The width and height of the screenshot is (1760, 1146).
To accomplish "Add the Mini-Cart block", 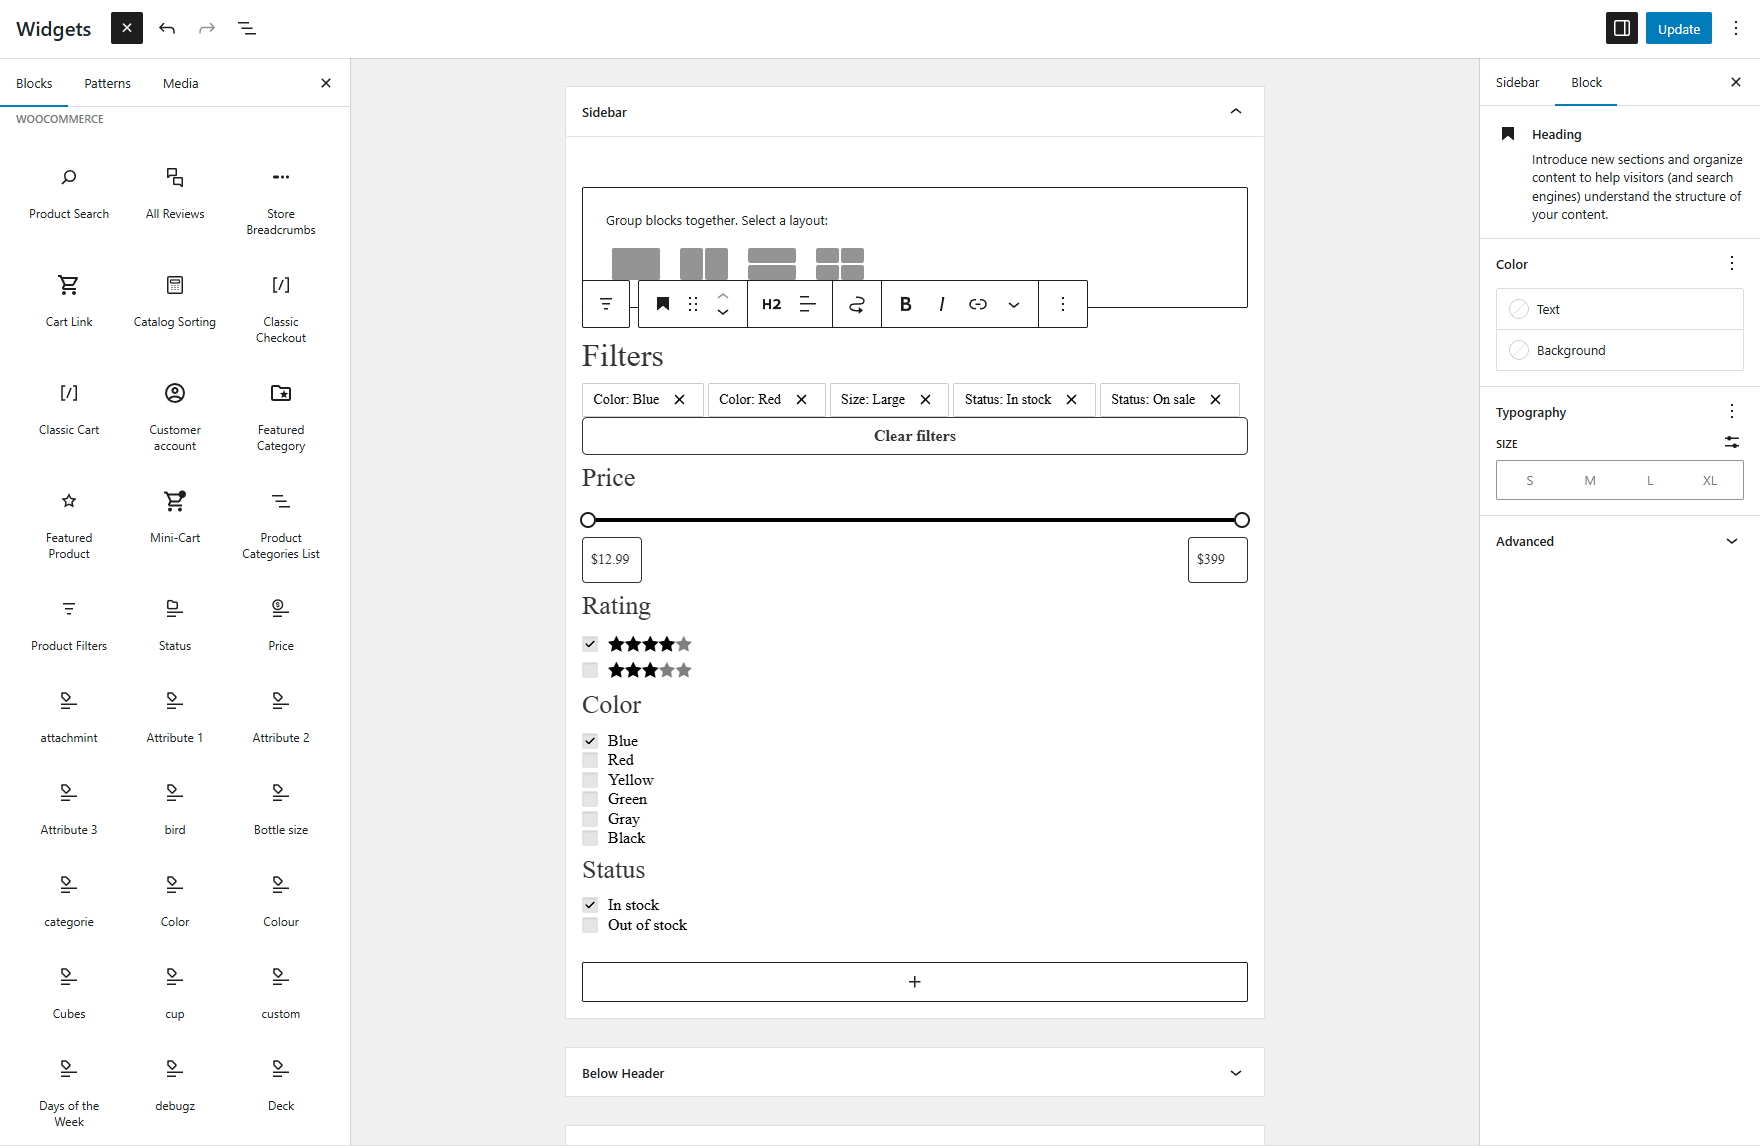I will coord(175,516).
